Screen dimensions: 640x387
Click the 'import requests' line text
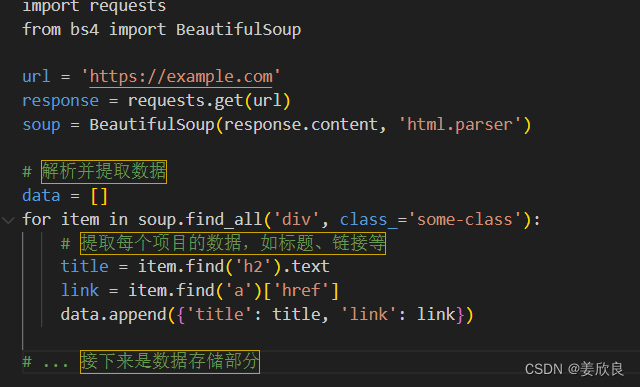(x=94, y=6)
